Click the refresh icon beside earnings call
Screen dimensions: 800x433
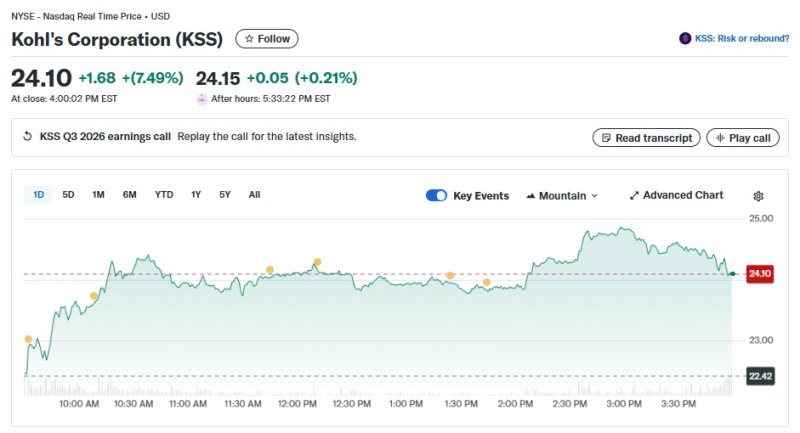click(x=28, y=137)
